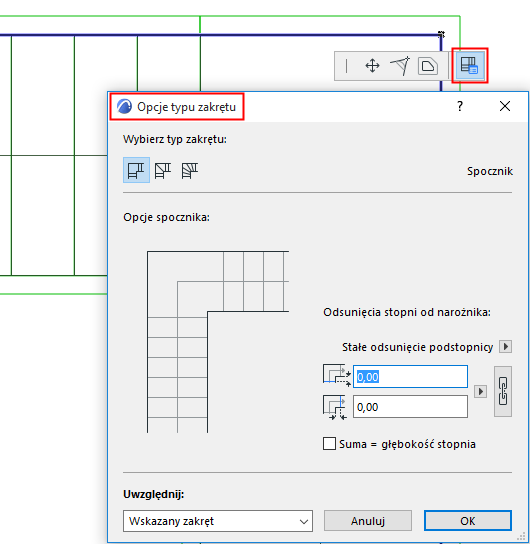Click the Opcje spocznika label

pyautogui.click(x=166, y=218)
